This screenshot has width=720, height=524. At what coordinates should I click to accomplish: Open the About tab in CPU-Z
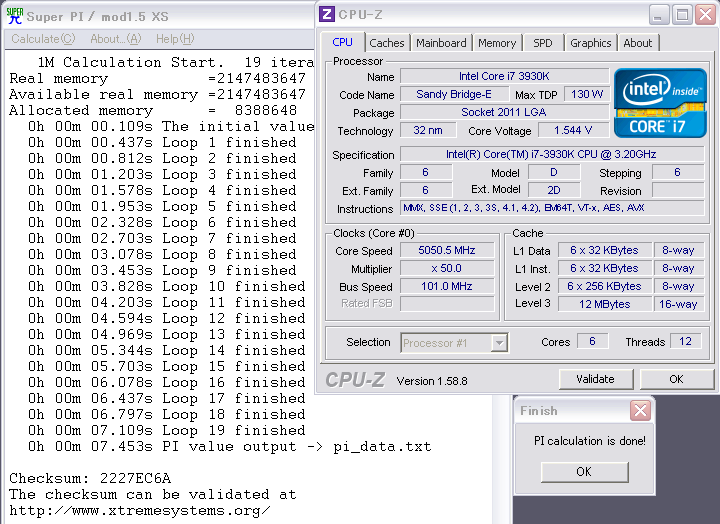coord(637,43)
